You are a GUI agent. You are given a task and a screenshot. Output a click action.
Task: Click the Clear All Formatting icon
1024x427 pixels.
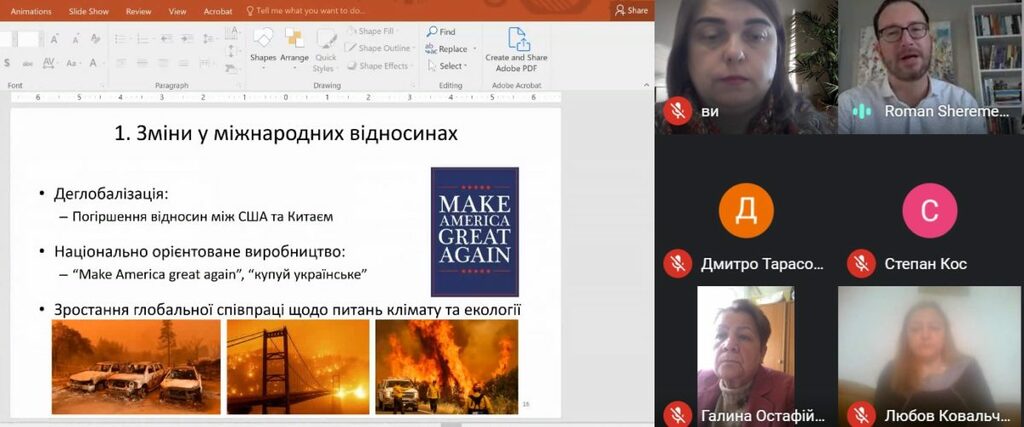tap(95, 39)
